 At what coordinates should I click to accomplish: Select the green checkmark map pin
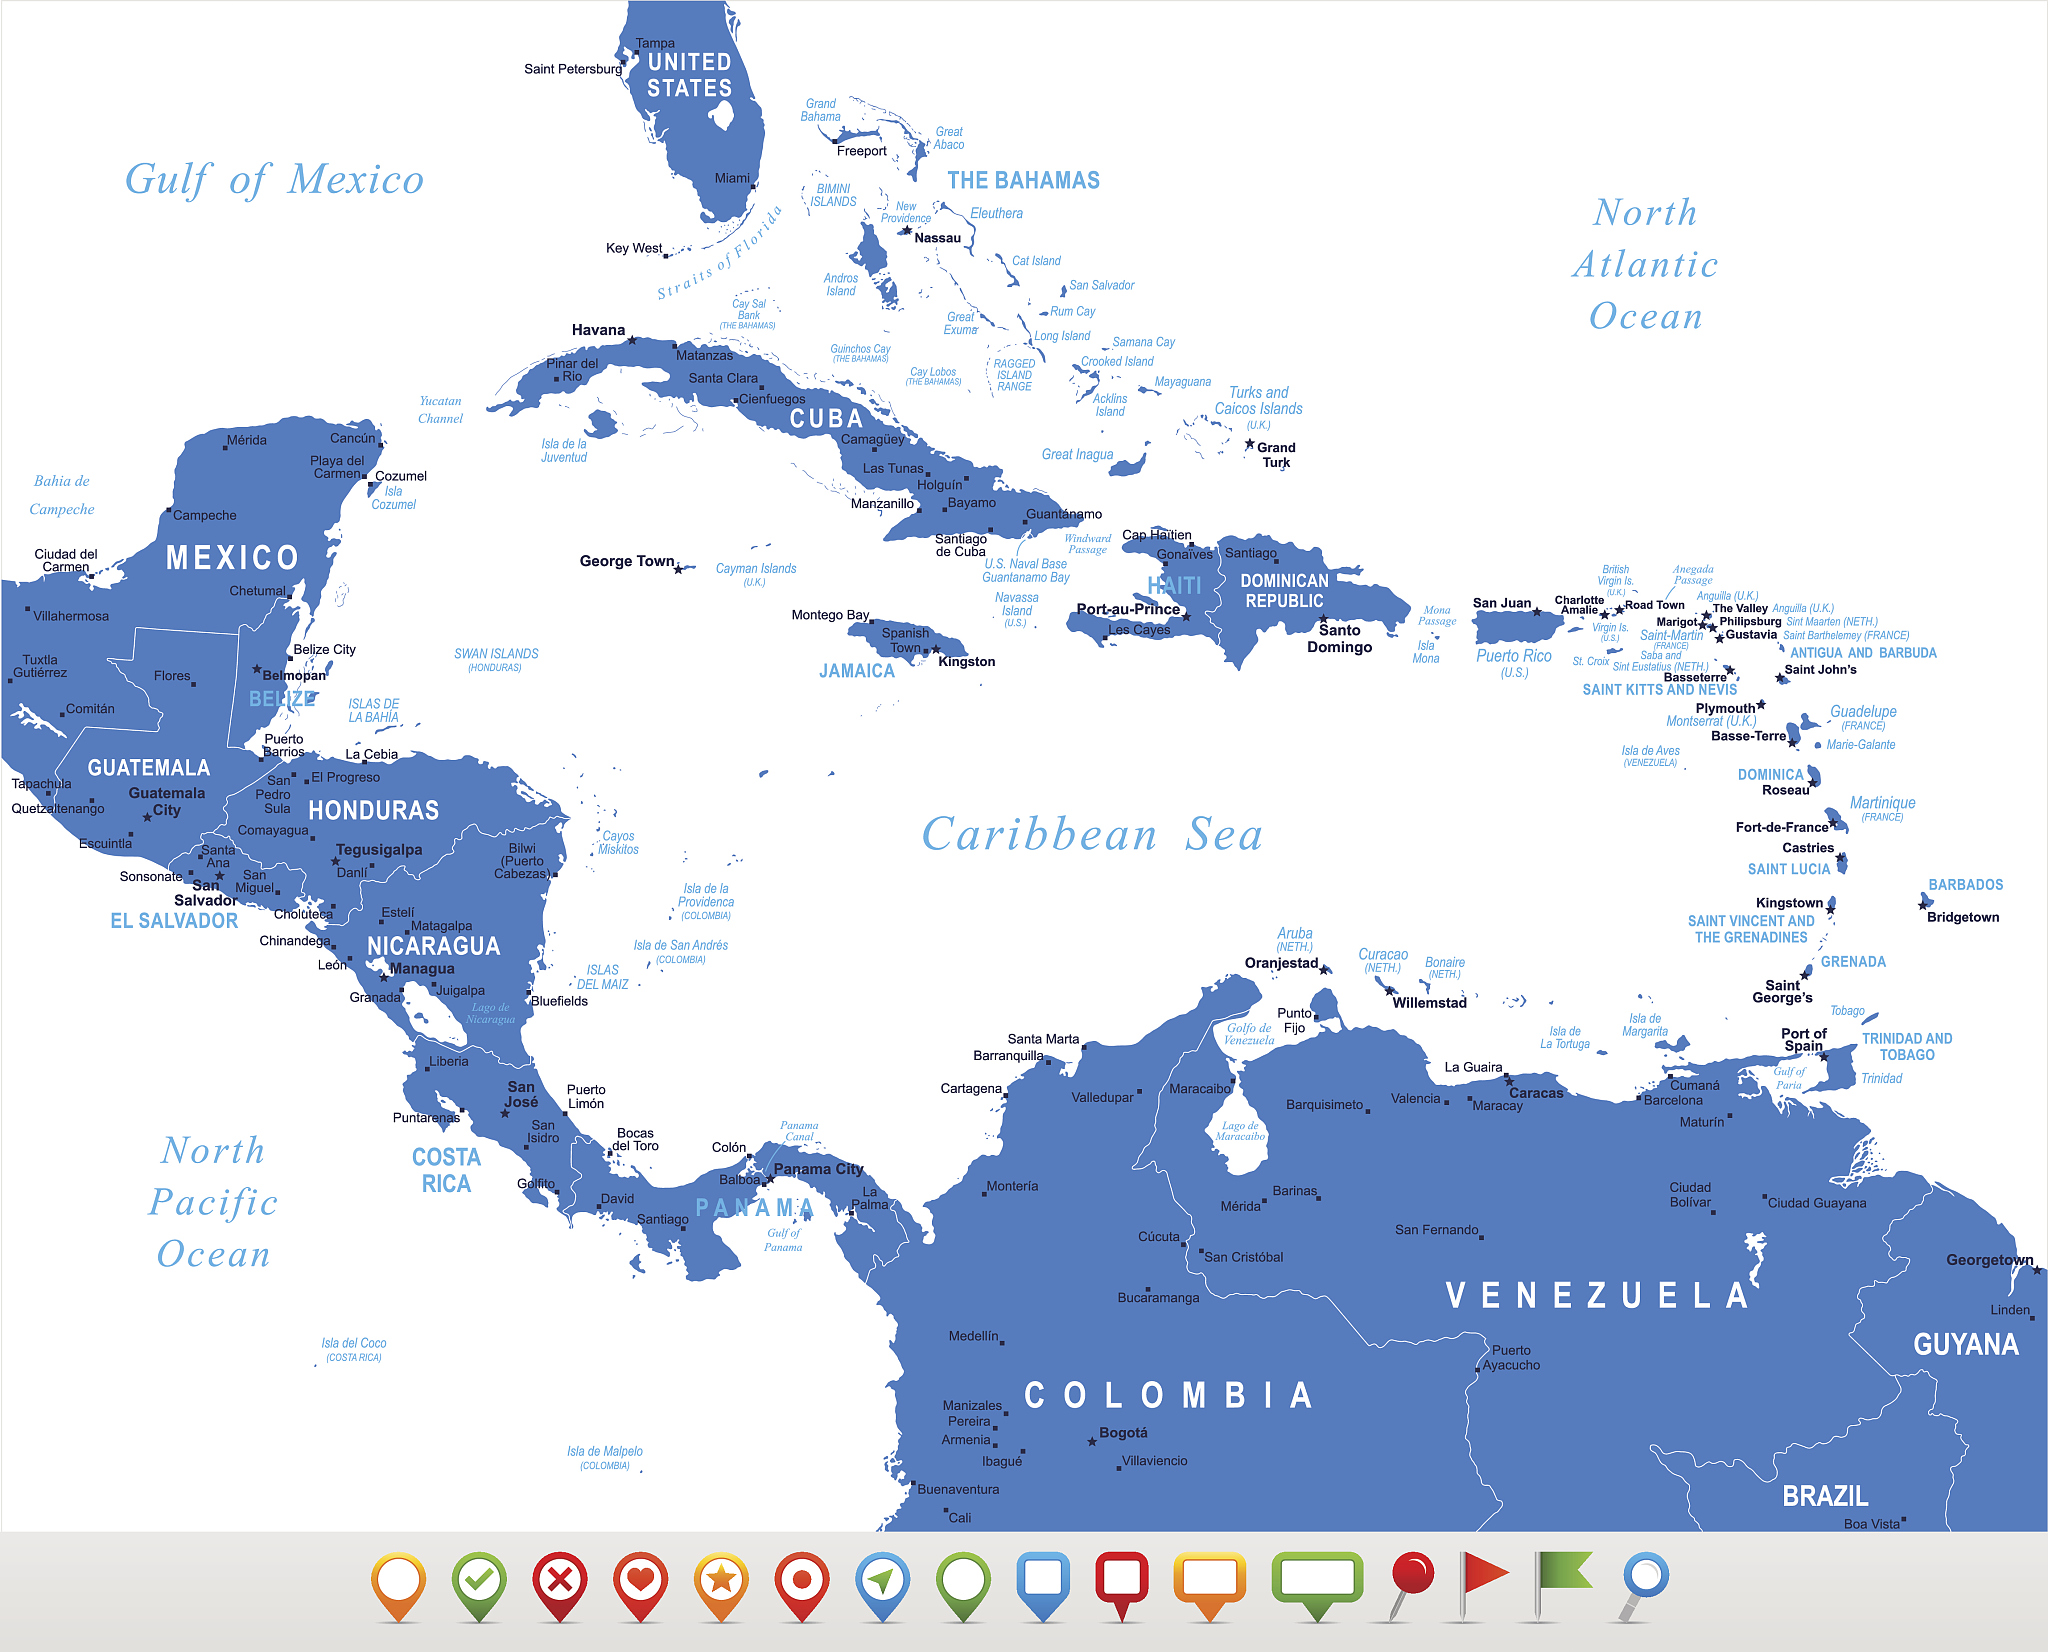[x=479, y=1587]
